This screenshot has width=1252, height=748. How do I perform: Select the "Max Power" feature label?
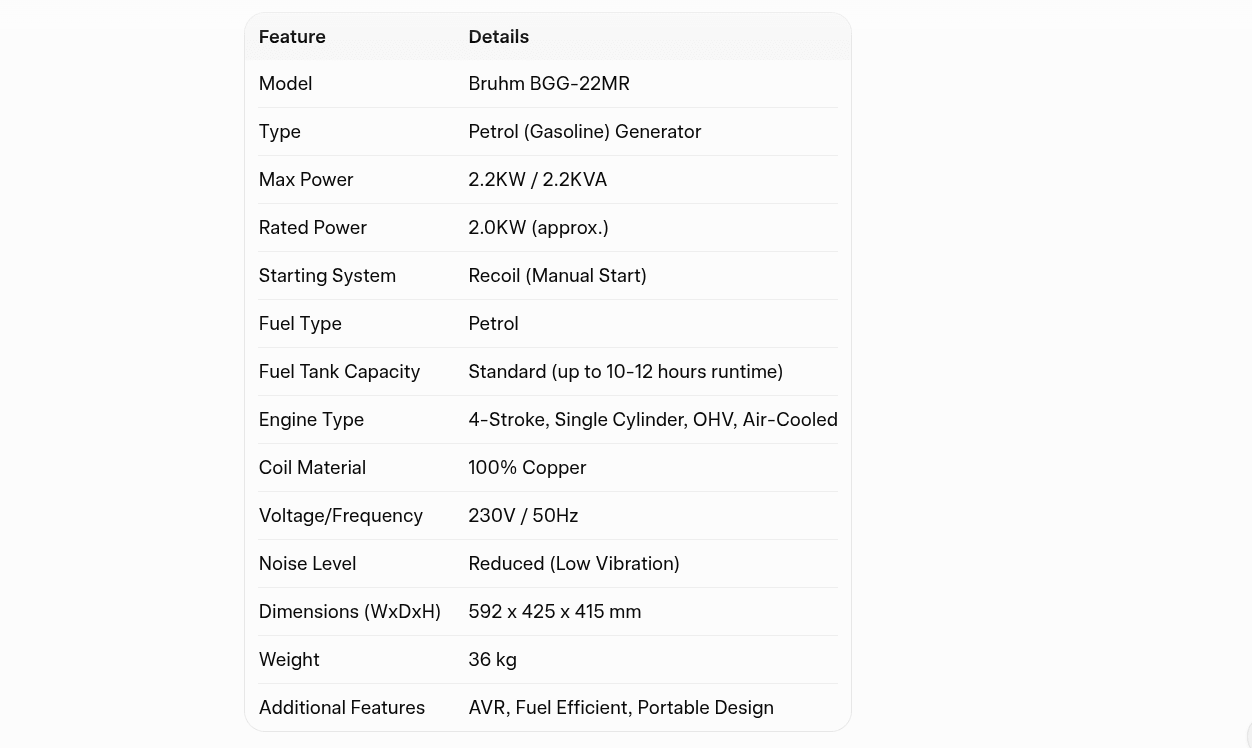click(306, 180)
